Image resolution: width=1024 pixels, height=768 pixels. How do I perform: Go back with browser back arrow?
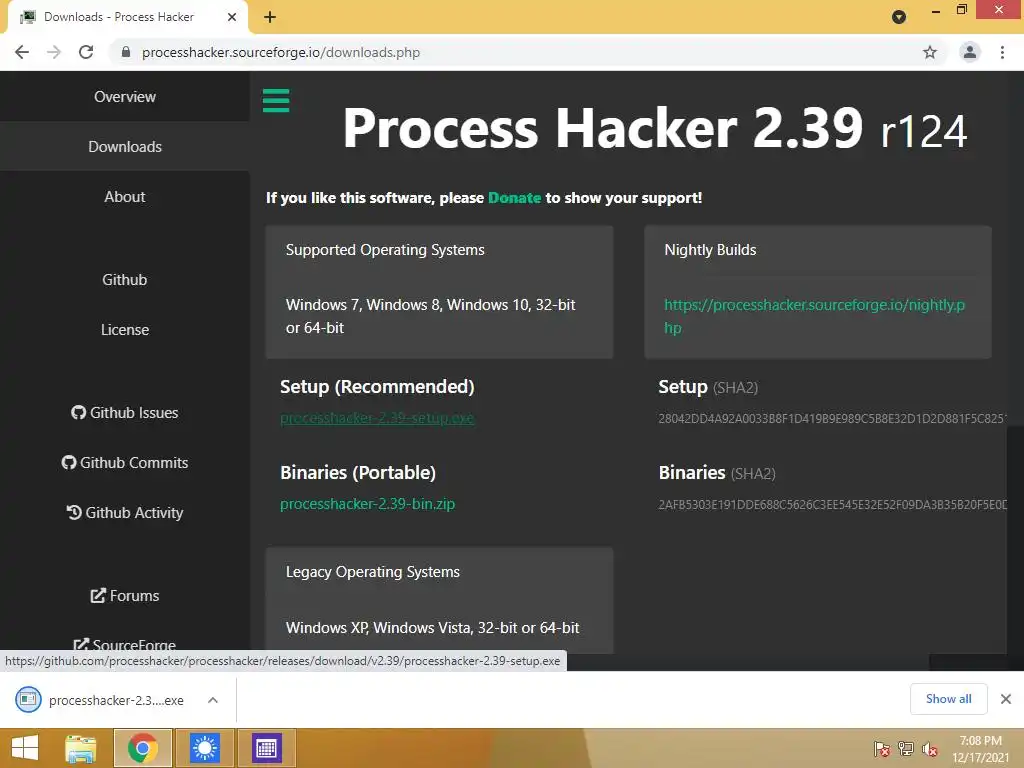22,52
